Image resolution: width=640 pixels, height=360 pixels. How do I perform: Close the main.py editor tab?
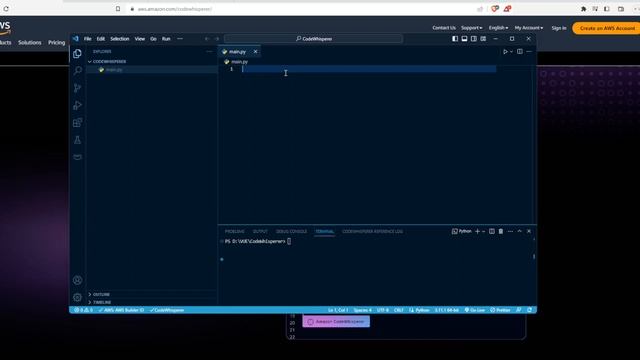pos(256,52)
